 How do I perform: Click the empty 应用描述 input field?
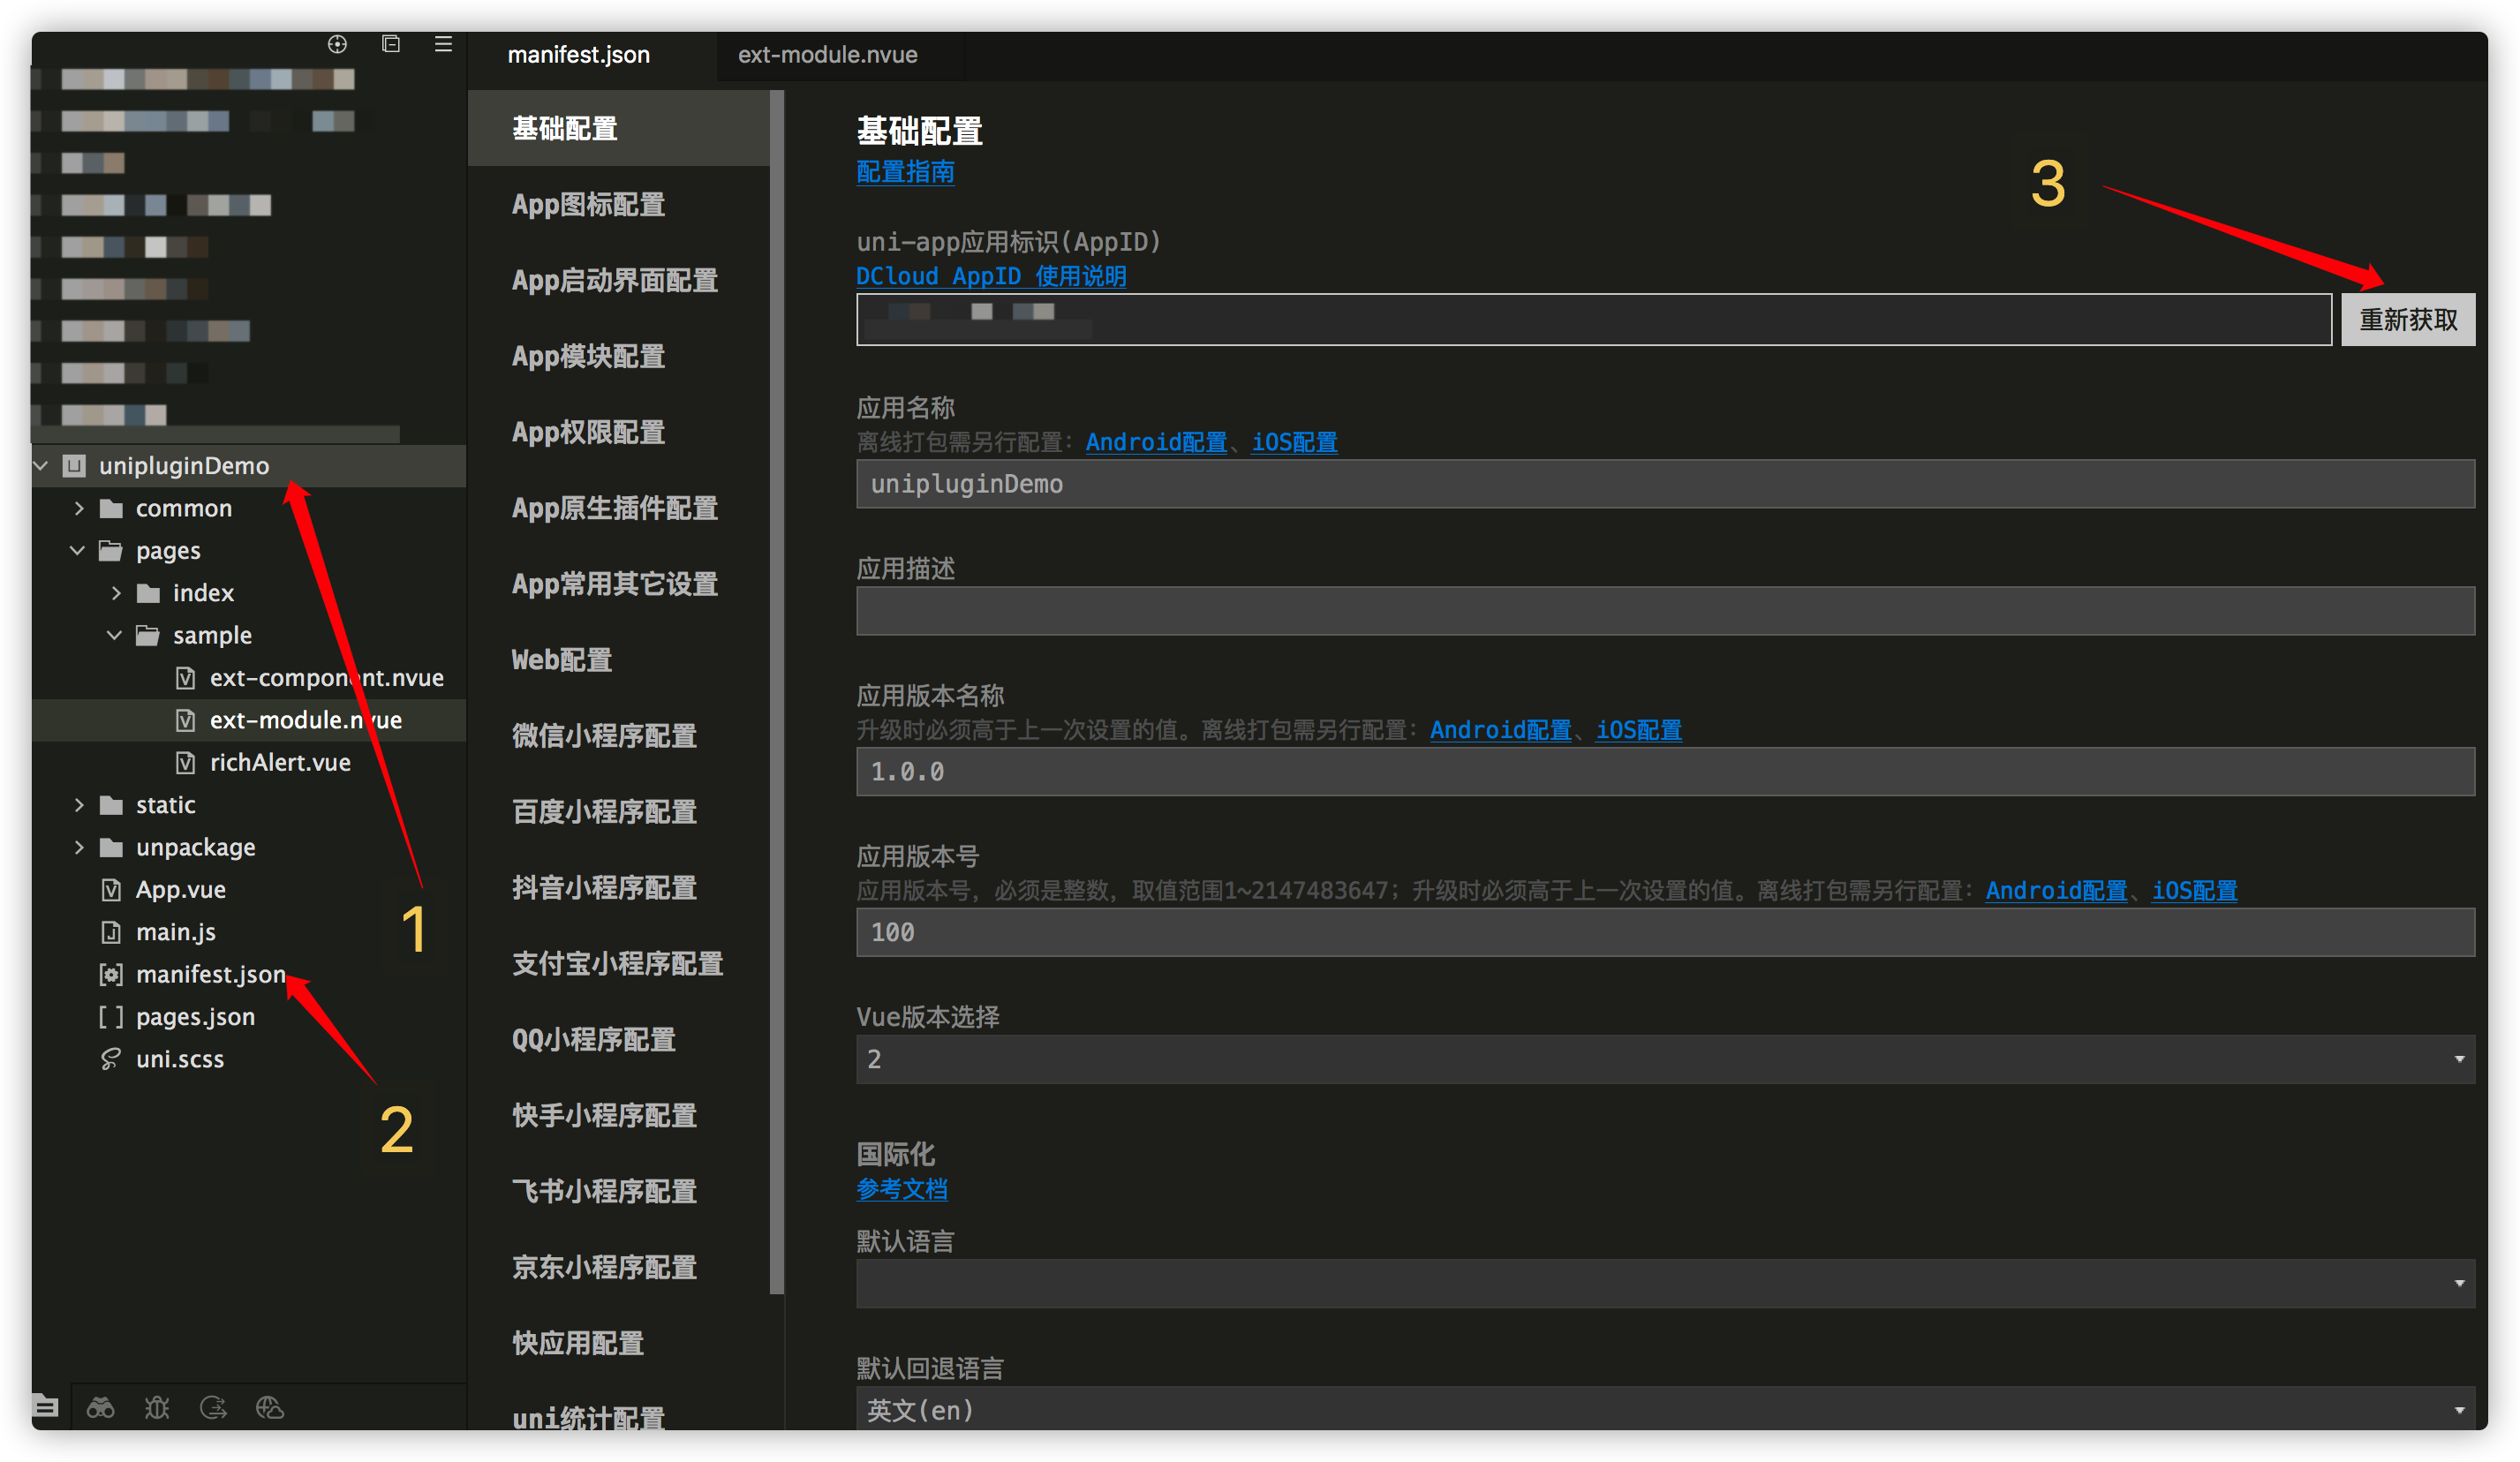pos(1665,611)
